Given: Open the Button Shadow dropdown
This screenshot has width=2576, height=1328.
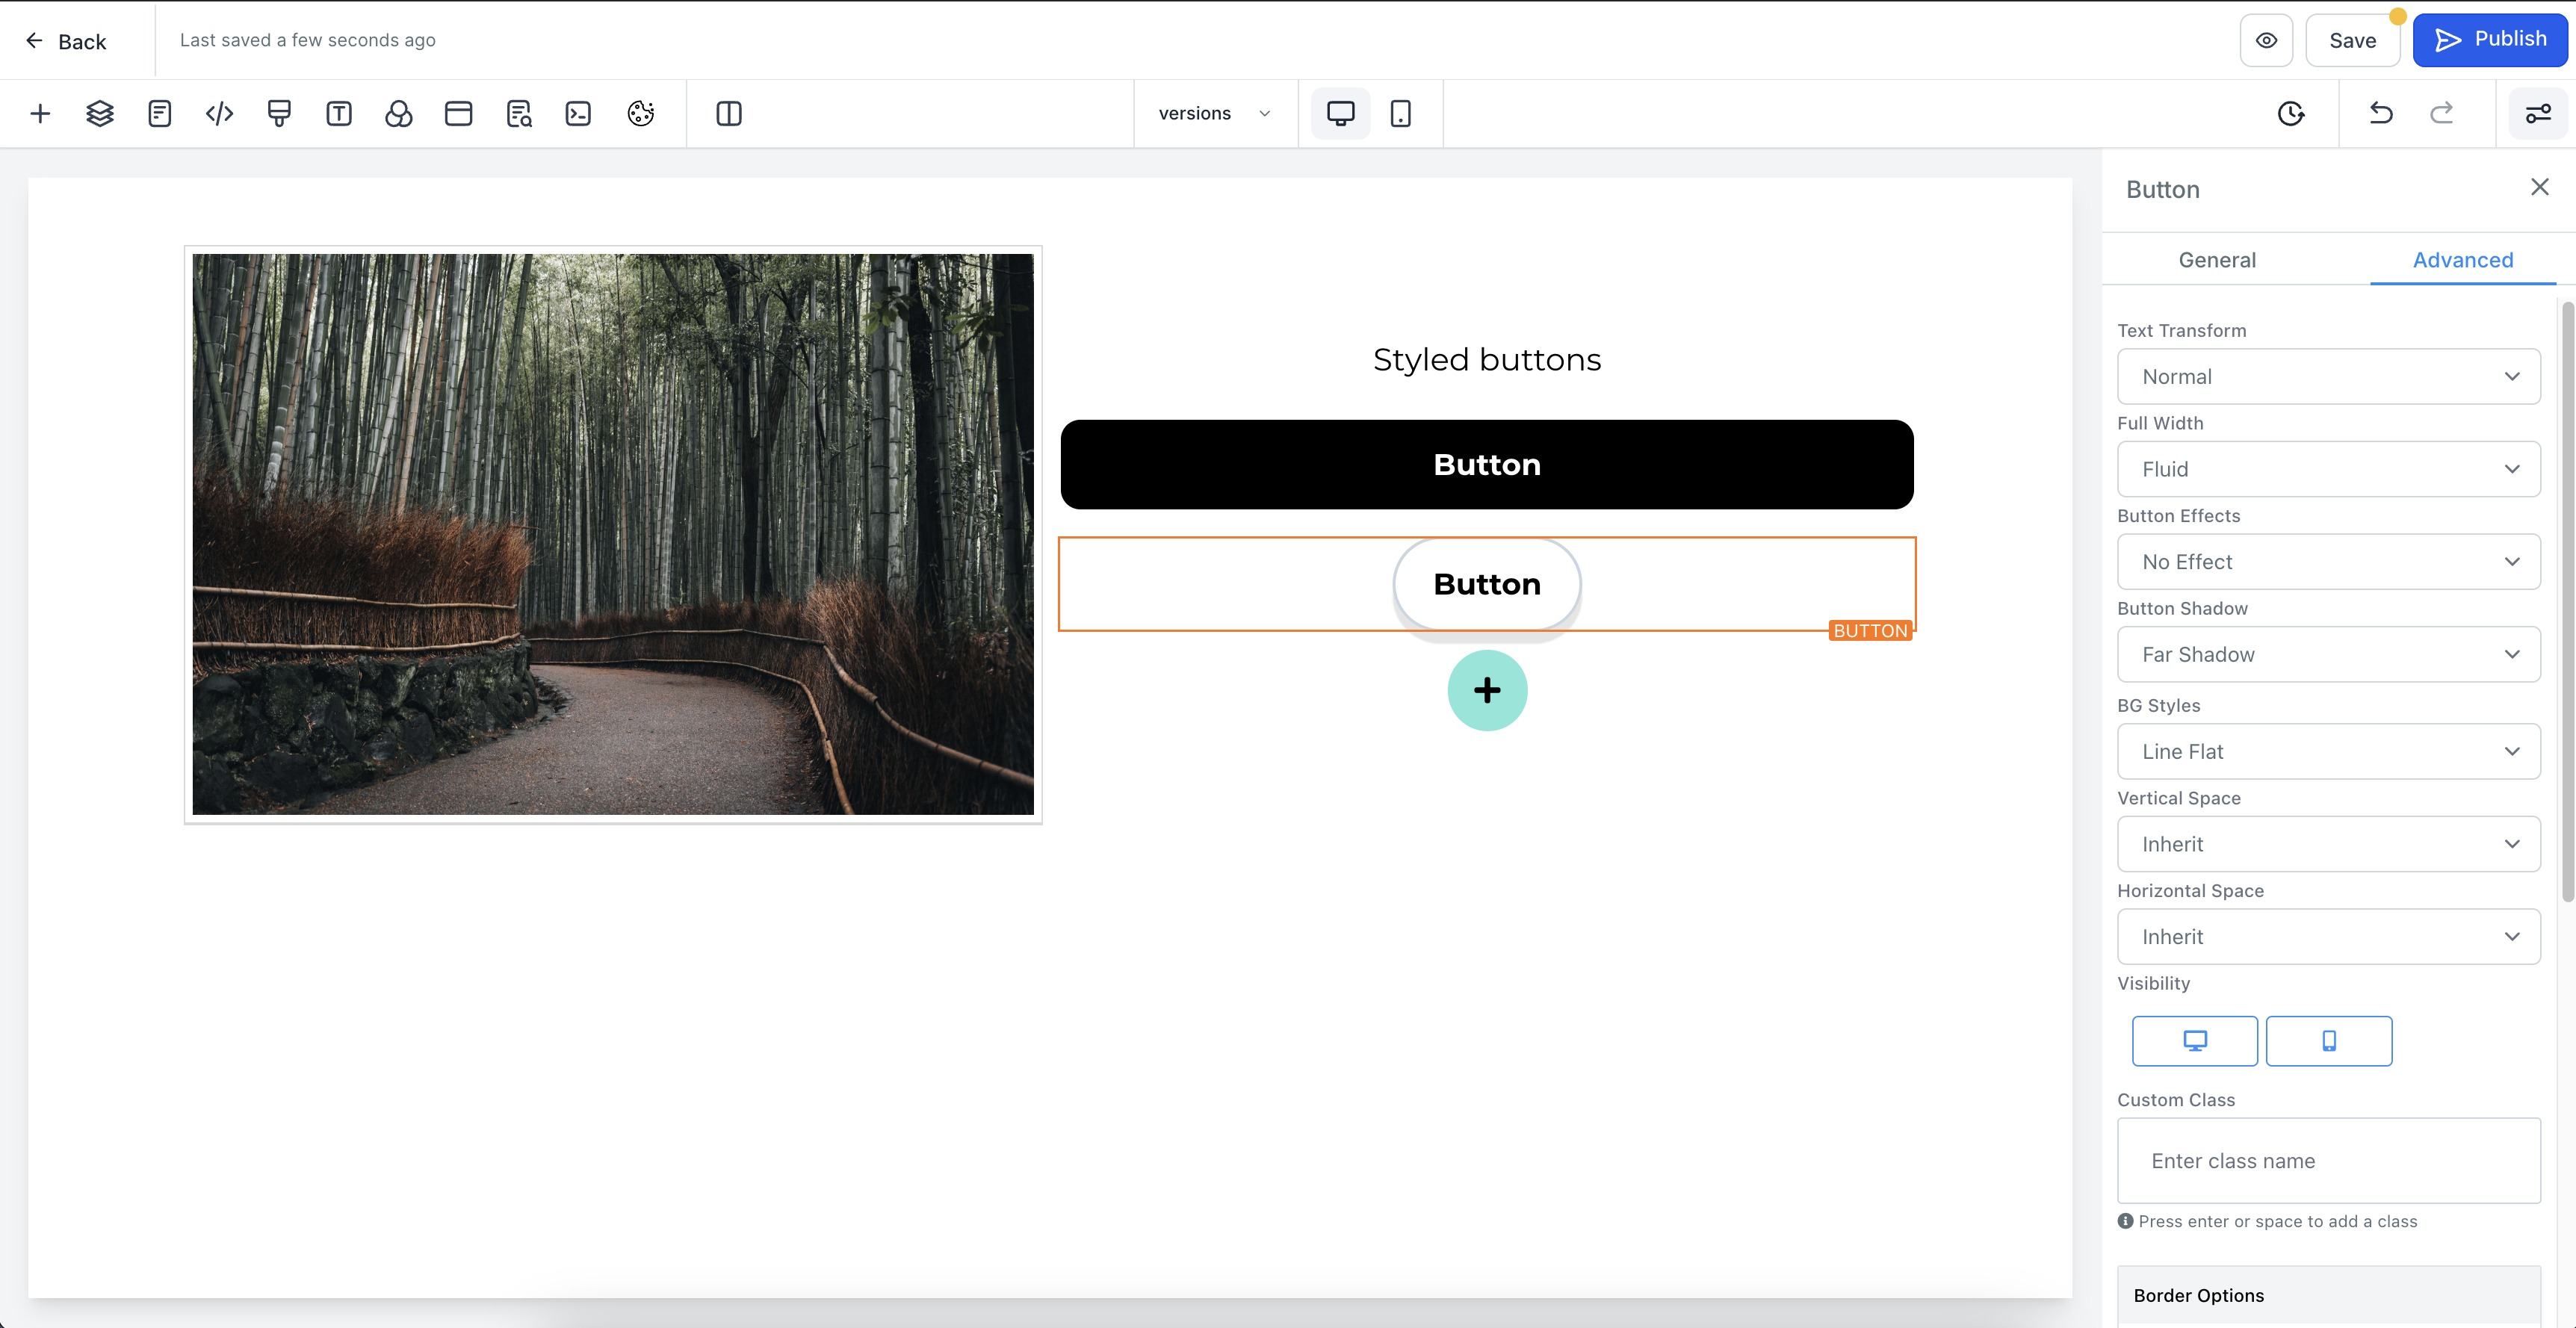Looking at the screenshot, I should 2328,655.
